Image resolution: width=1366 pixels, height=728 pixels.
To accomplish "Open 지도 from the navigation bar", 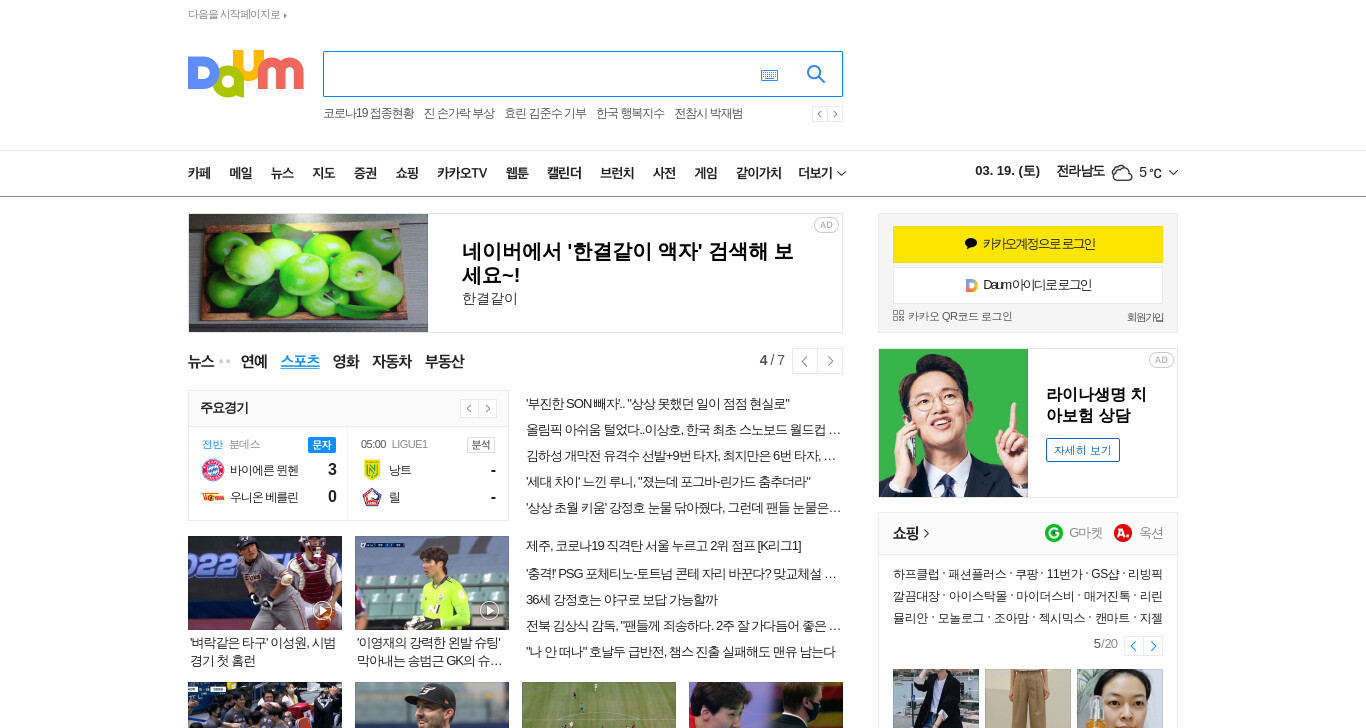I will 323,173.
